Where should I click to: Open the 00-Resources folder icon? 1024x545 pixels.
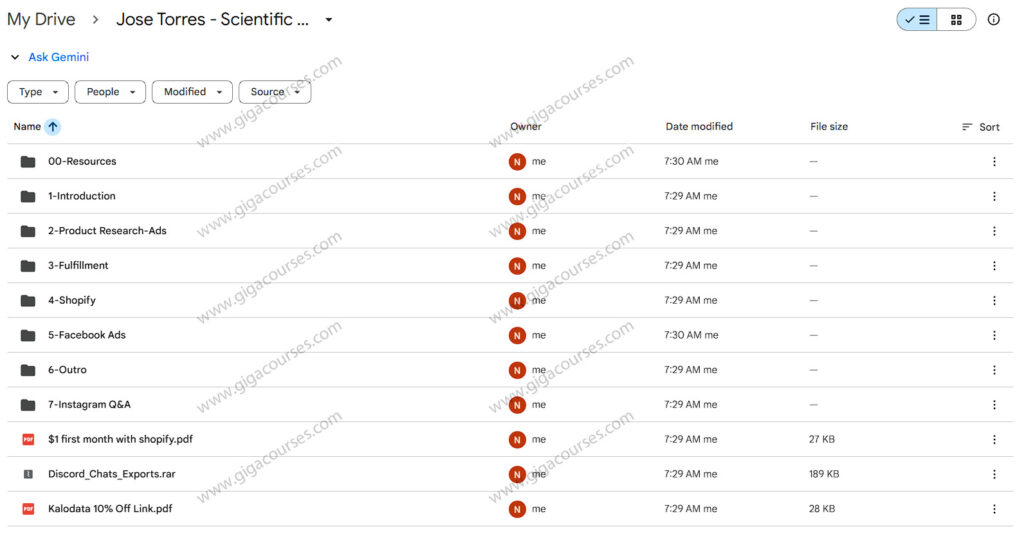(27, 161)
